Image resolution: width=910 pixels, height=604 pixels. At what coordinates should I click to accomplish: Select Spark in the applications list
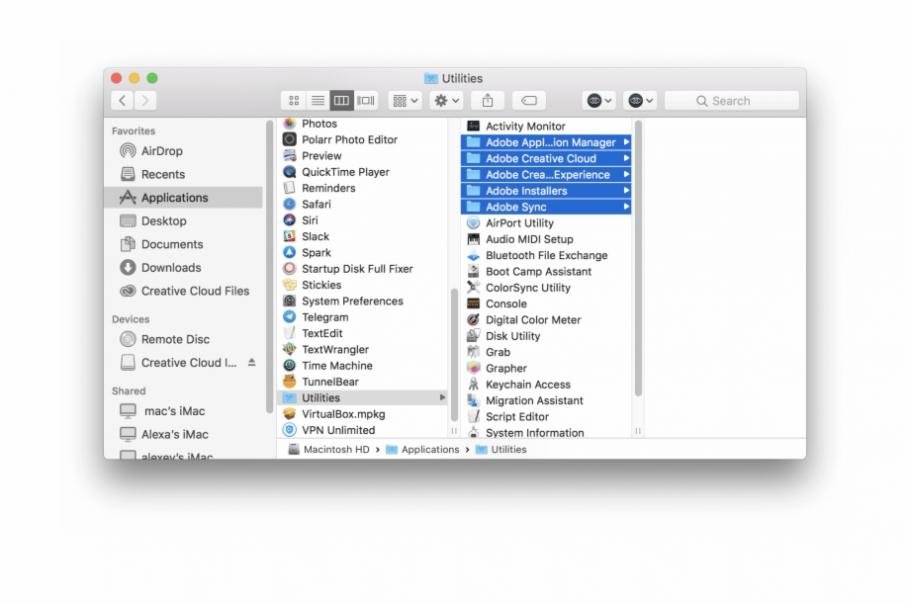click(x=364, y=253)
